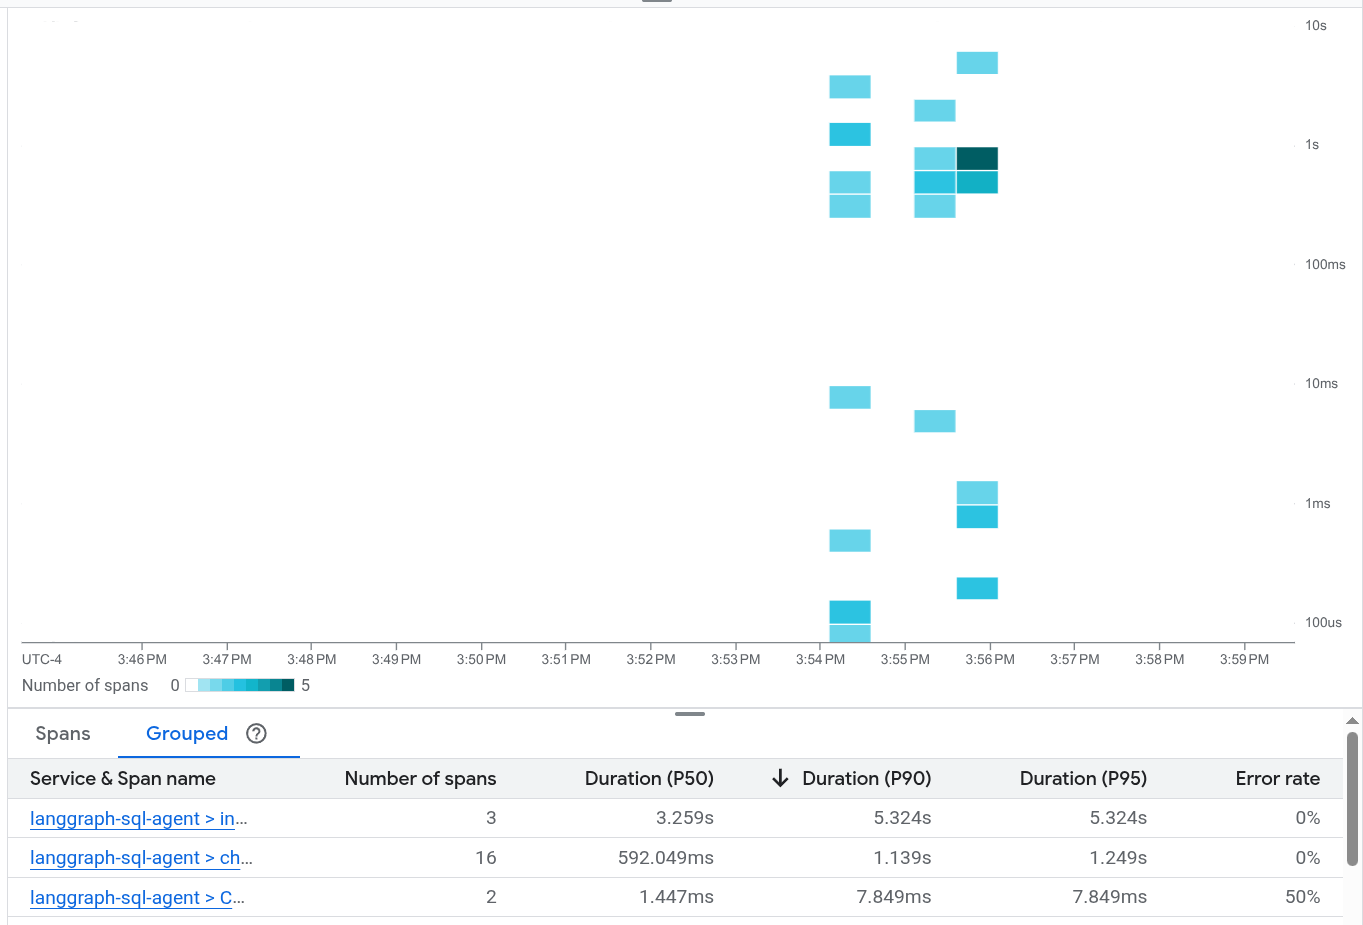Select the Grouped tab
This screenshot has width=1363, height=925.
tap(187, 734)
